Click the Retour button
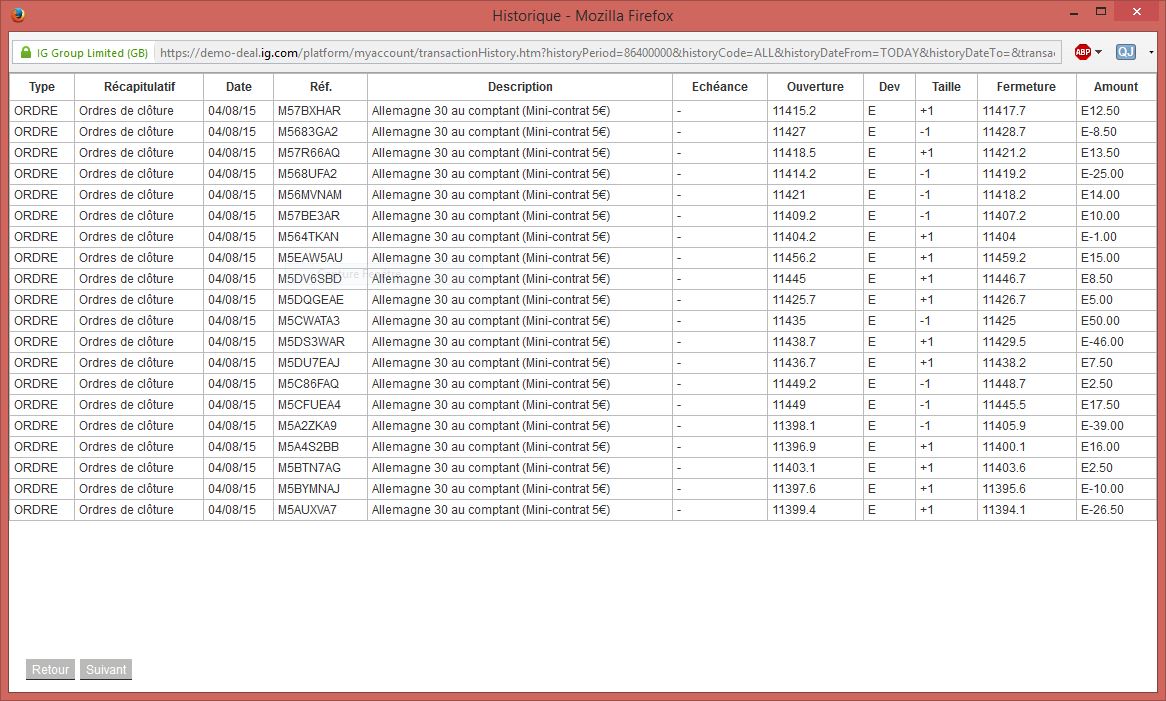 (51, 669)
